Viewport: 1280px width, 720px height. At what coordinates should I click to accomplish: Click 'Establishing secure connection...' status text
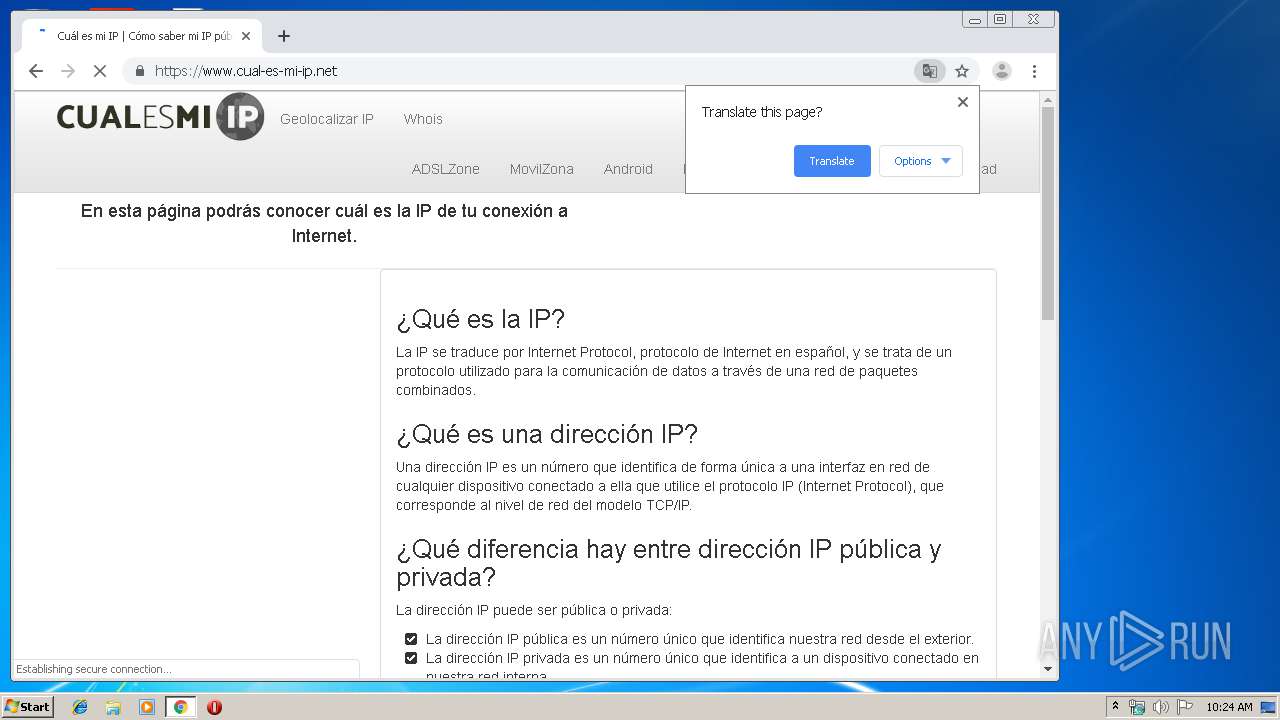pyautogui.click(x=94, y=669)
